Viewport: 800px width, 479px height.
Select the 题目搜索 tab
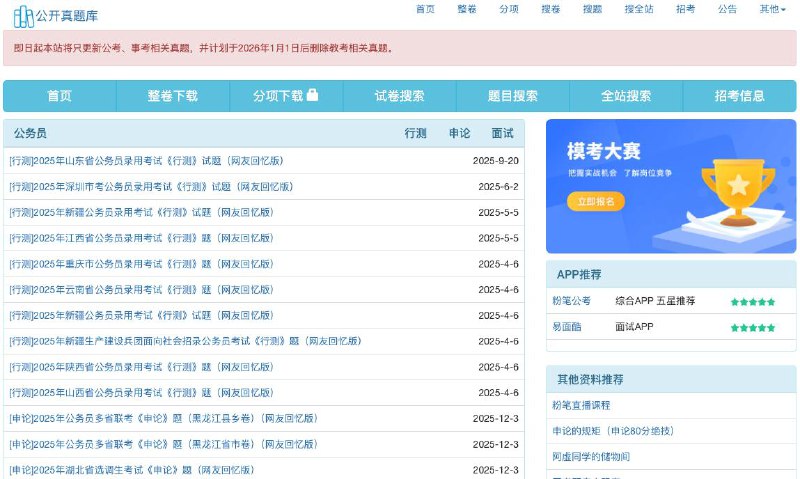click(x=513, y=96)
